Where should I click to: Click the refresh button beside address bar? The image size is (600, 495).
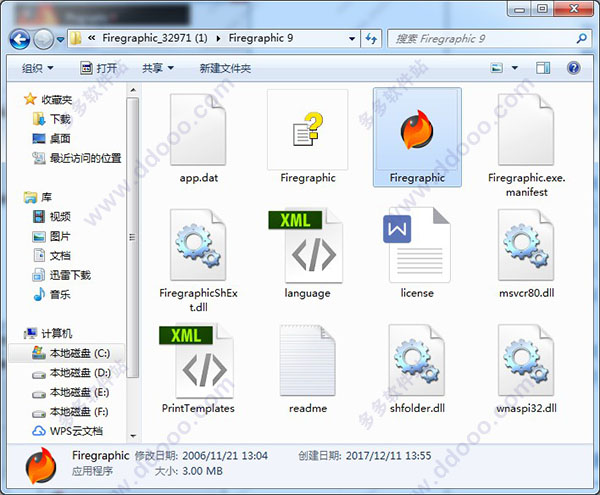(371, 38)
